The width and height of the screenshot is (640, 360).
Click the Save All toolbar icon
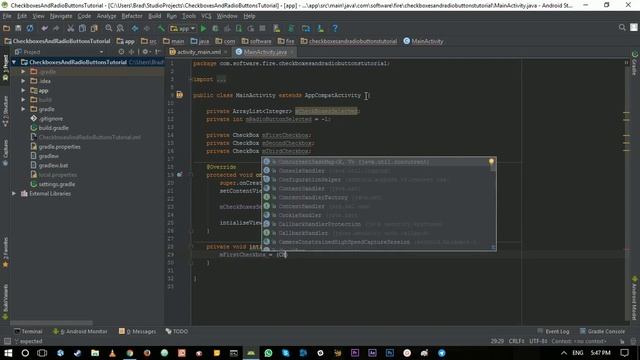18,29
